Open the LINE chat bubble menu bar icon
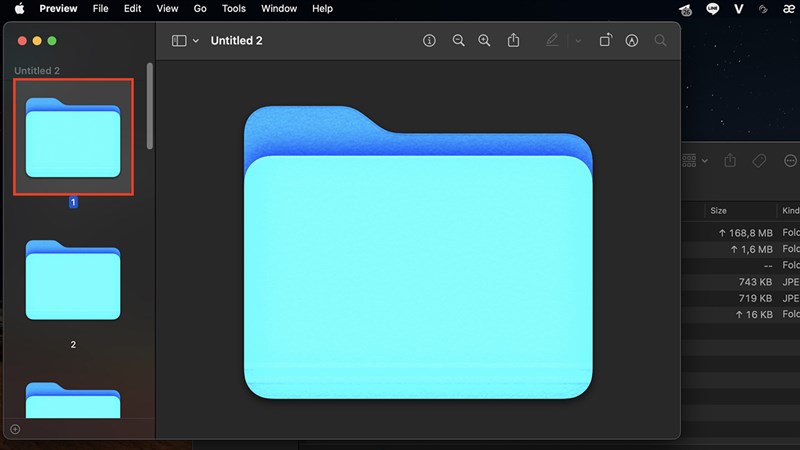The width and height of the screenshot is (800, 450). pos(712,9)
